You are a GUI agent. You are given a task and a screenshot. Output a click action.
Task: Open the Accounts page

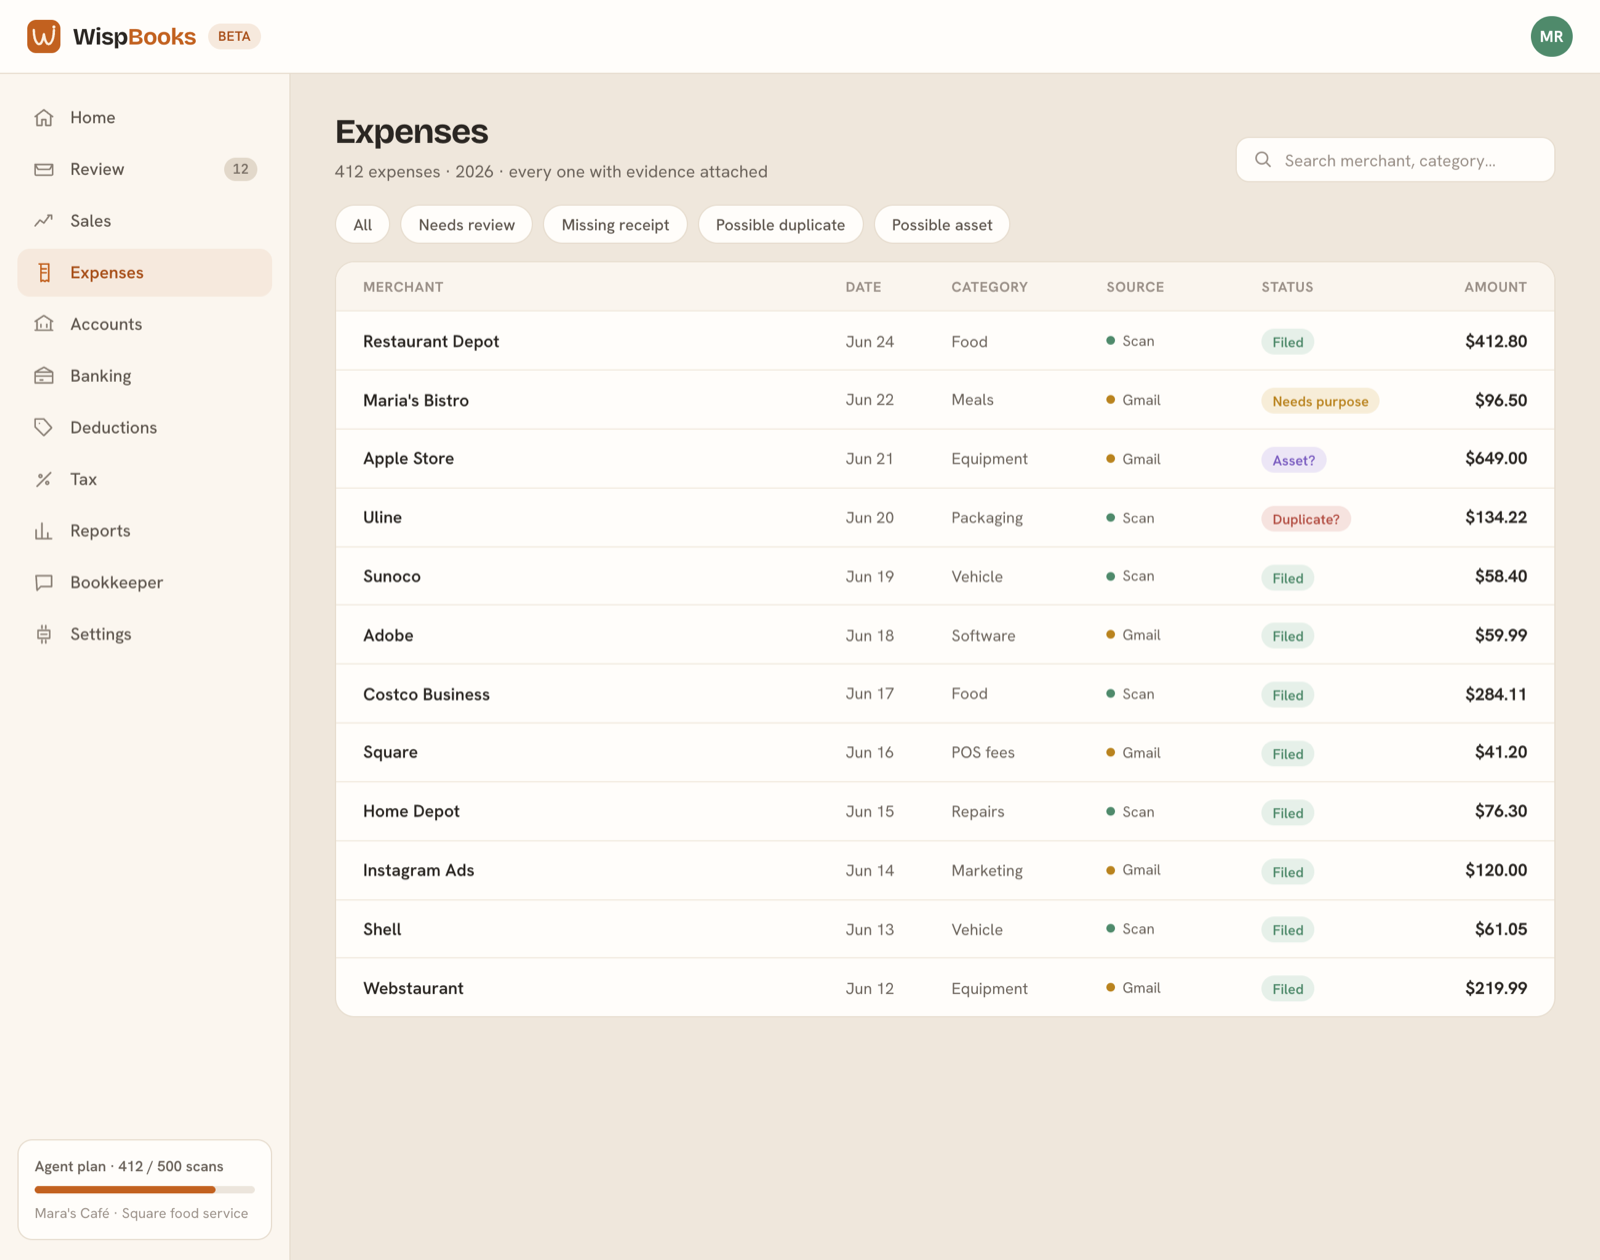145,324
